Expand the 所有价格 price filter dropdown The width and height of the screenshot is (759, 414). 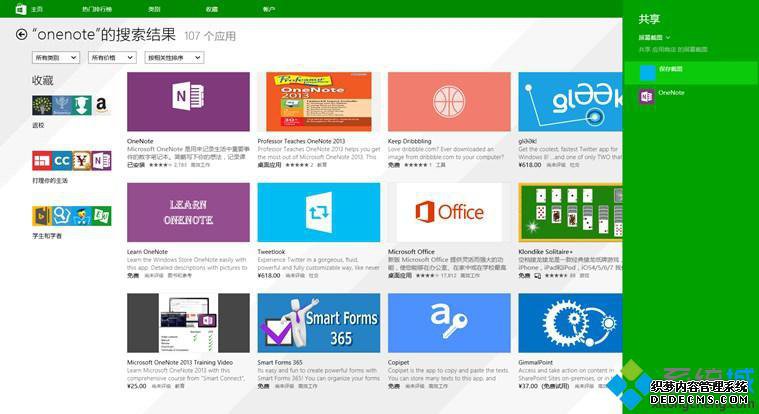click(x=112, y=58)
